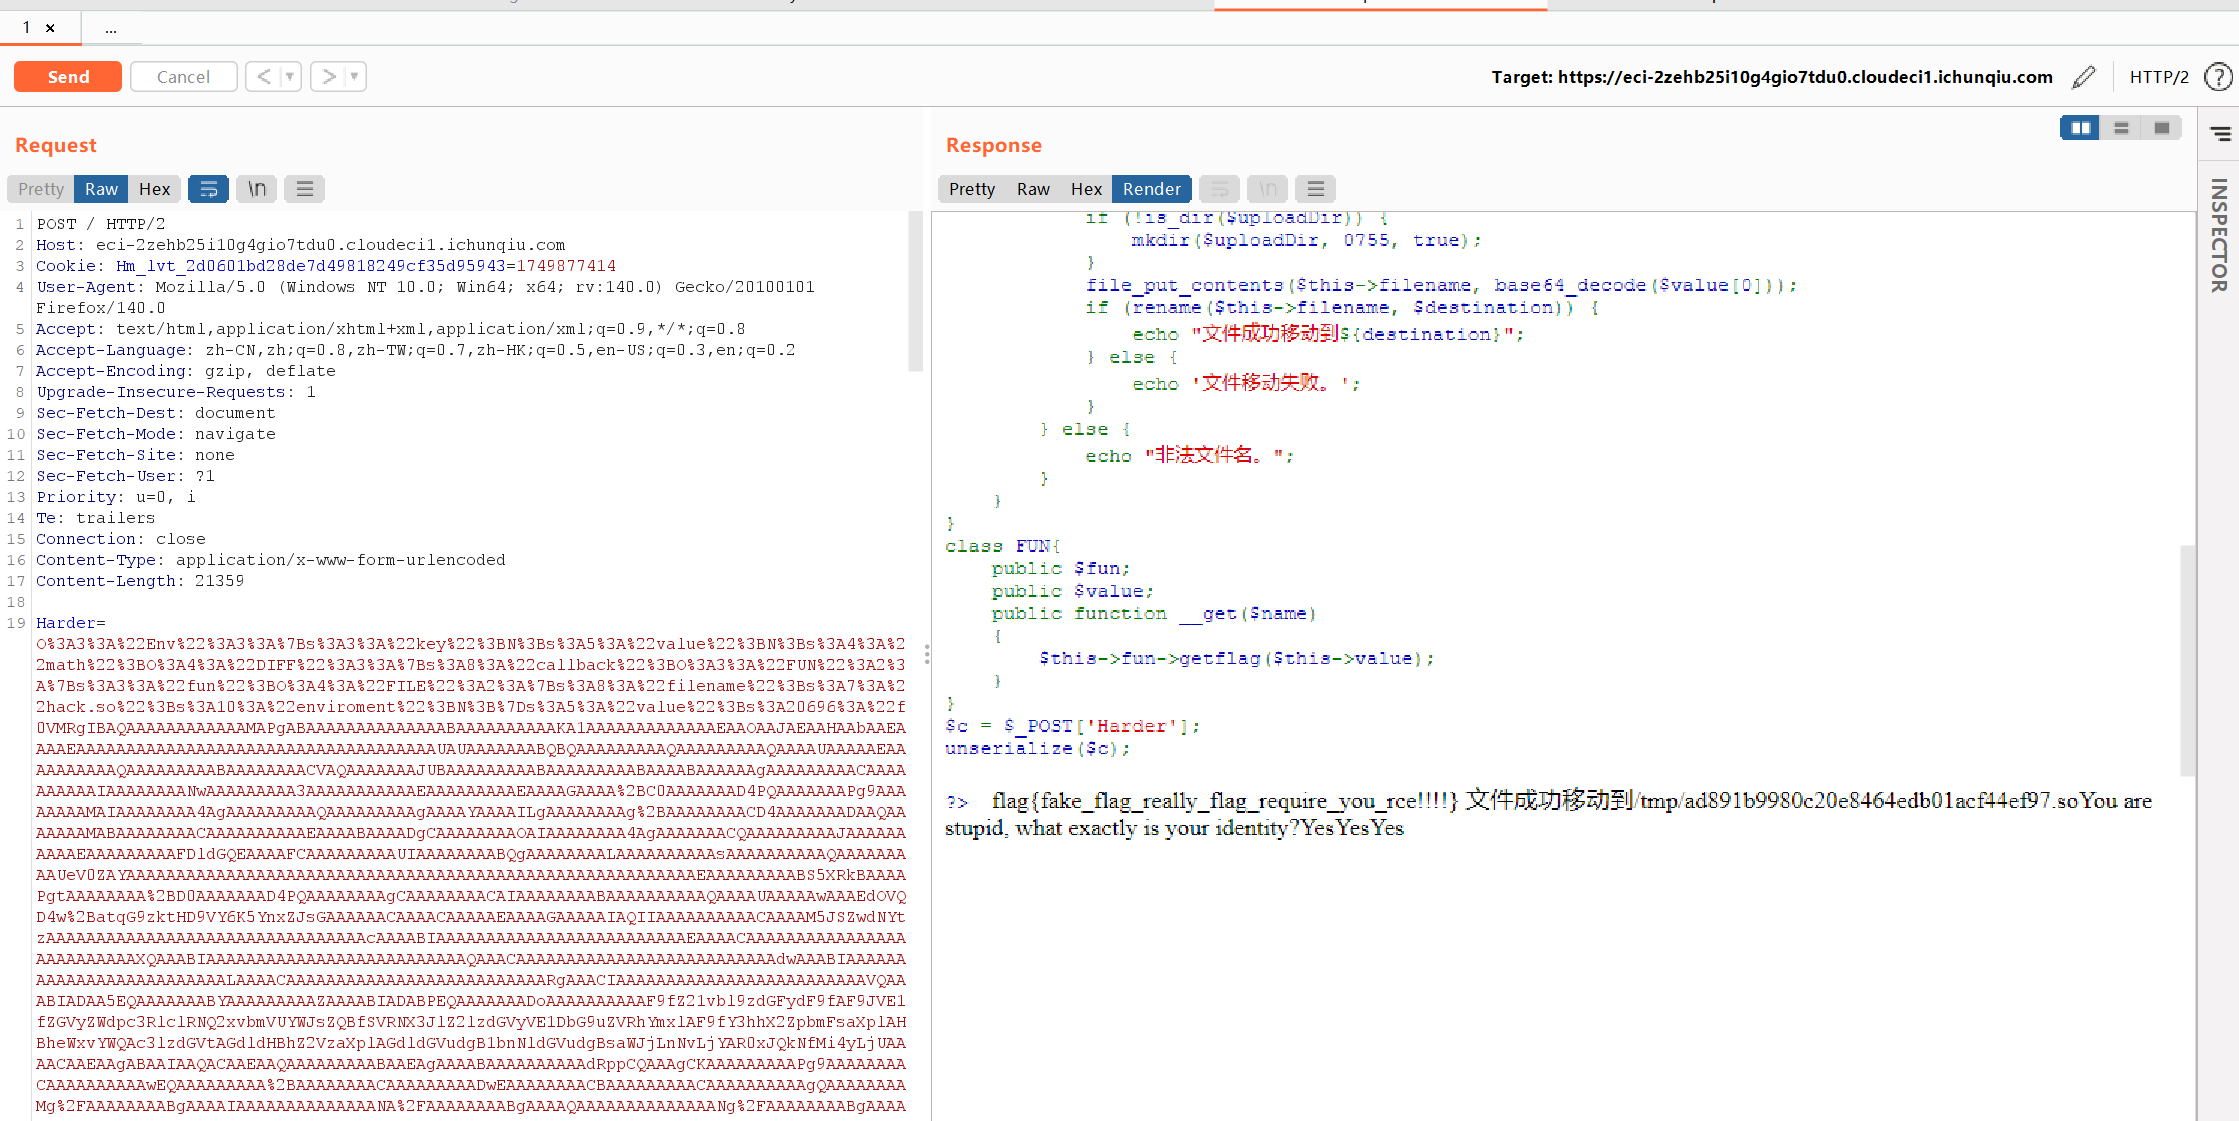This screenshot has height=1121, width=2239.
Task: Click the Response panel heading
Action: [x=994, y=145]
